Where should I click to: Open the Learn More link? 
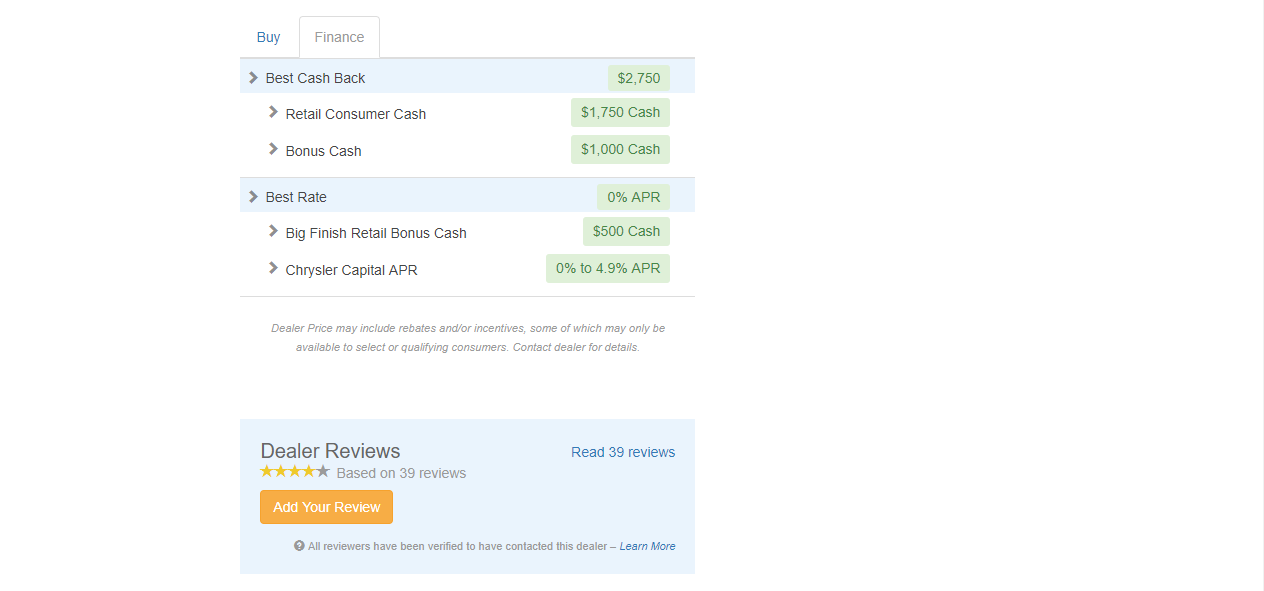point(647,546)
